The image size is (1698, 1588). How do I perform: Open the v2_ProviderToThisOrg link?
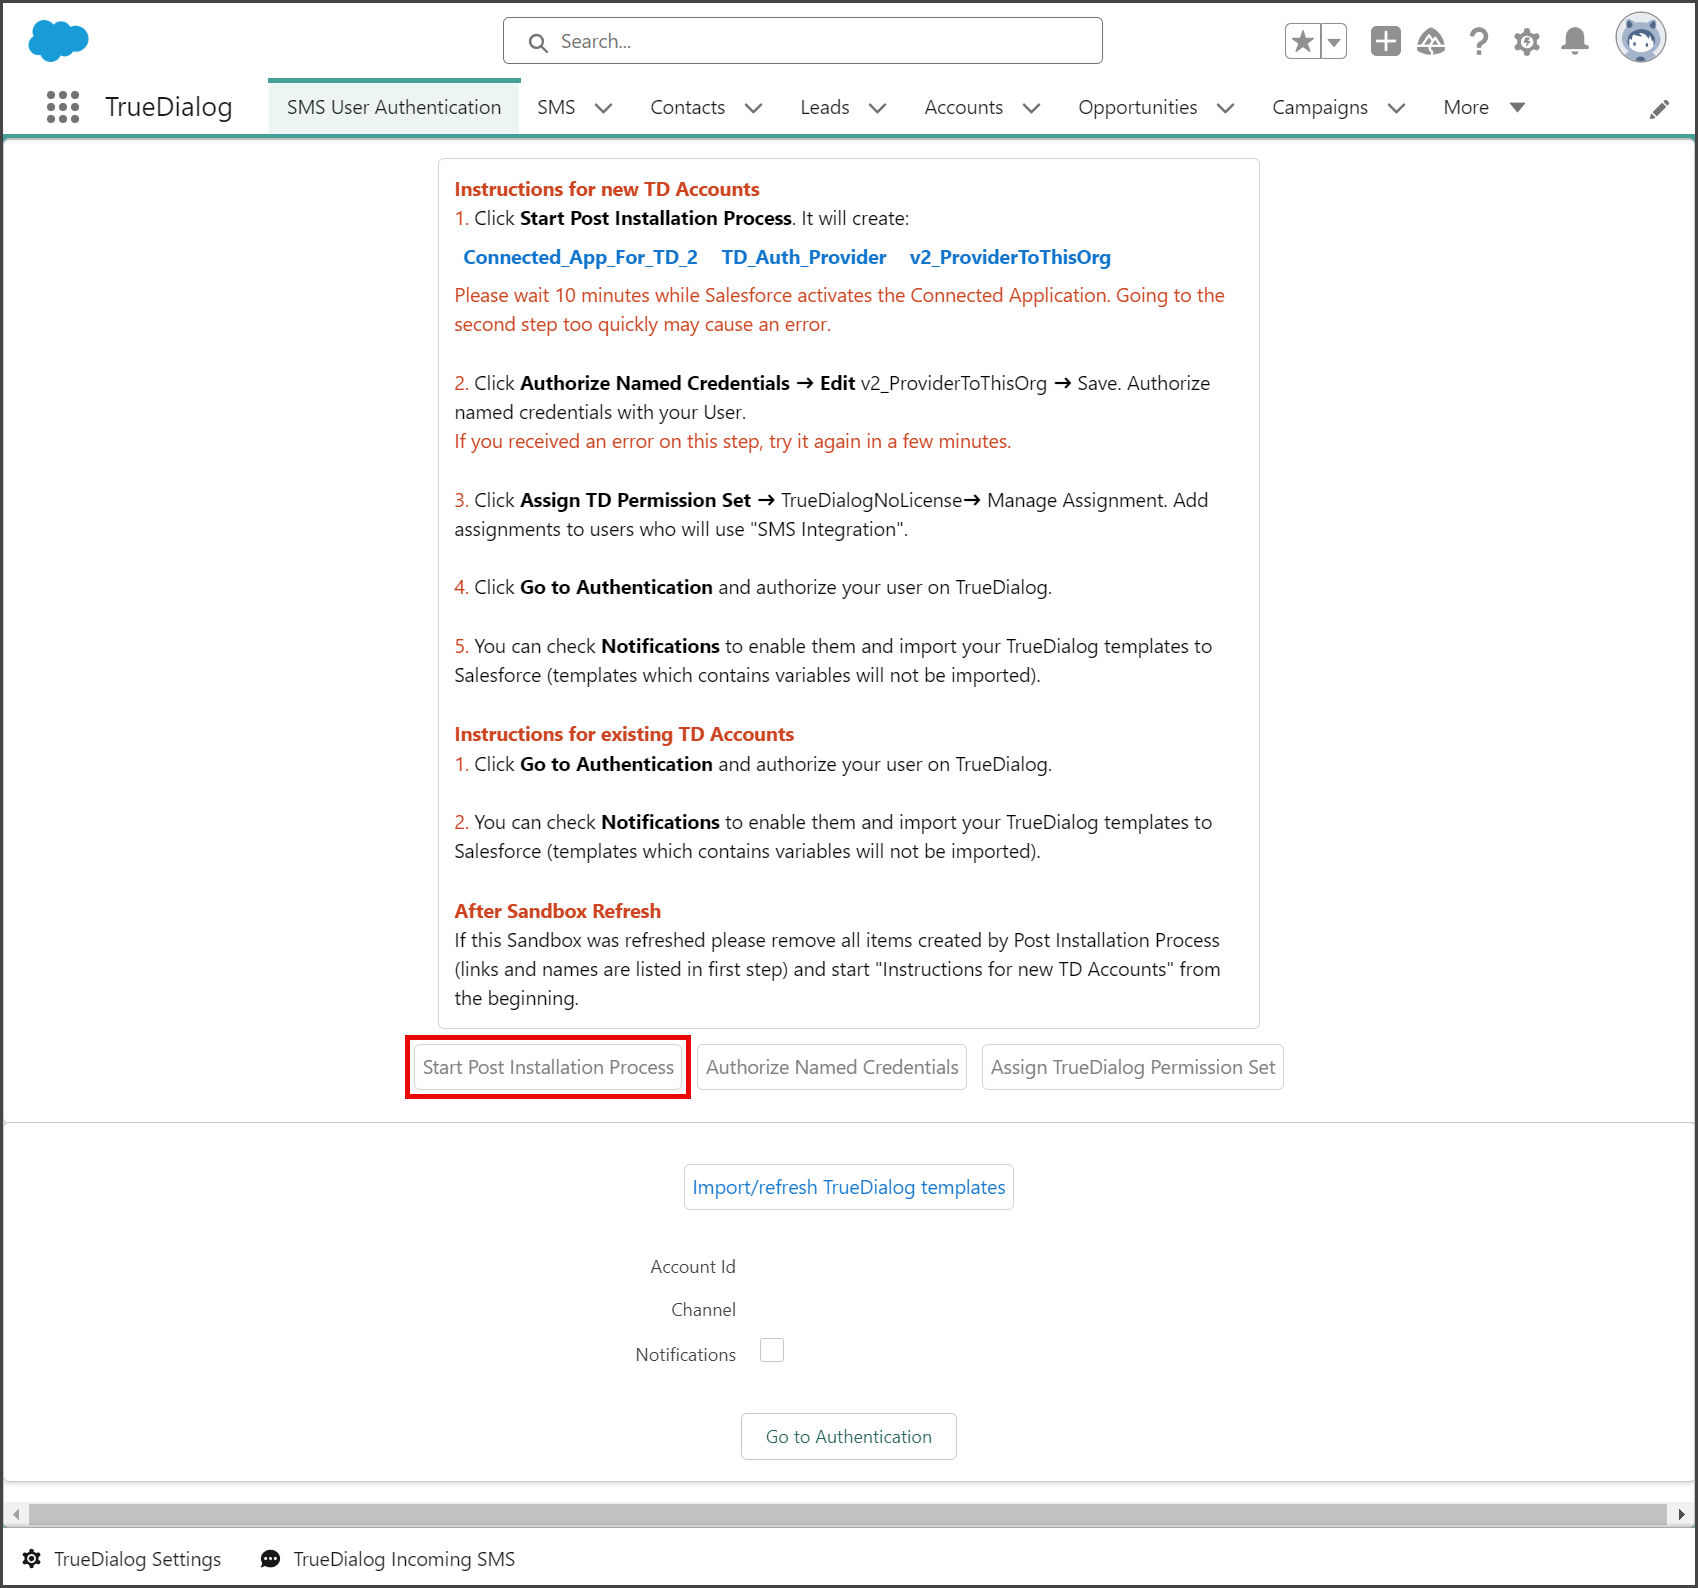(x=1010, y=257)
